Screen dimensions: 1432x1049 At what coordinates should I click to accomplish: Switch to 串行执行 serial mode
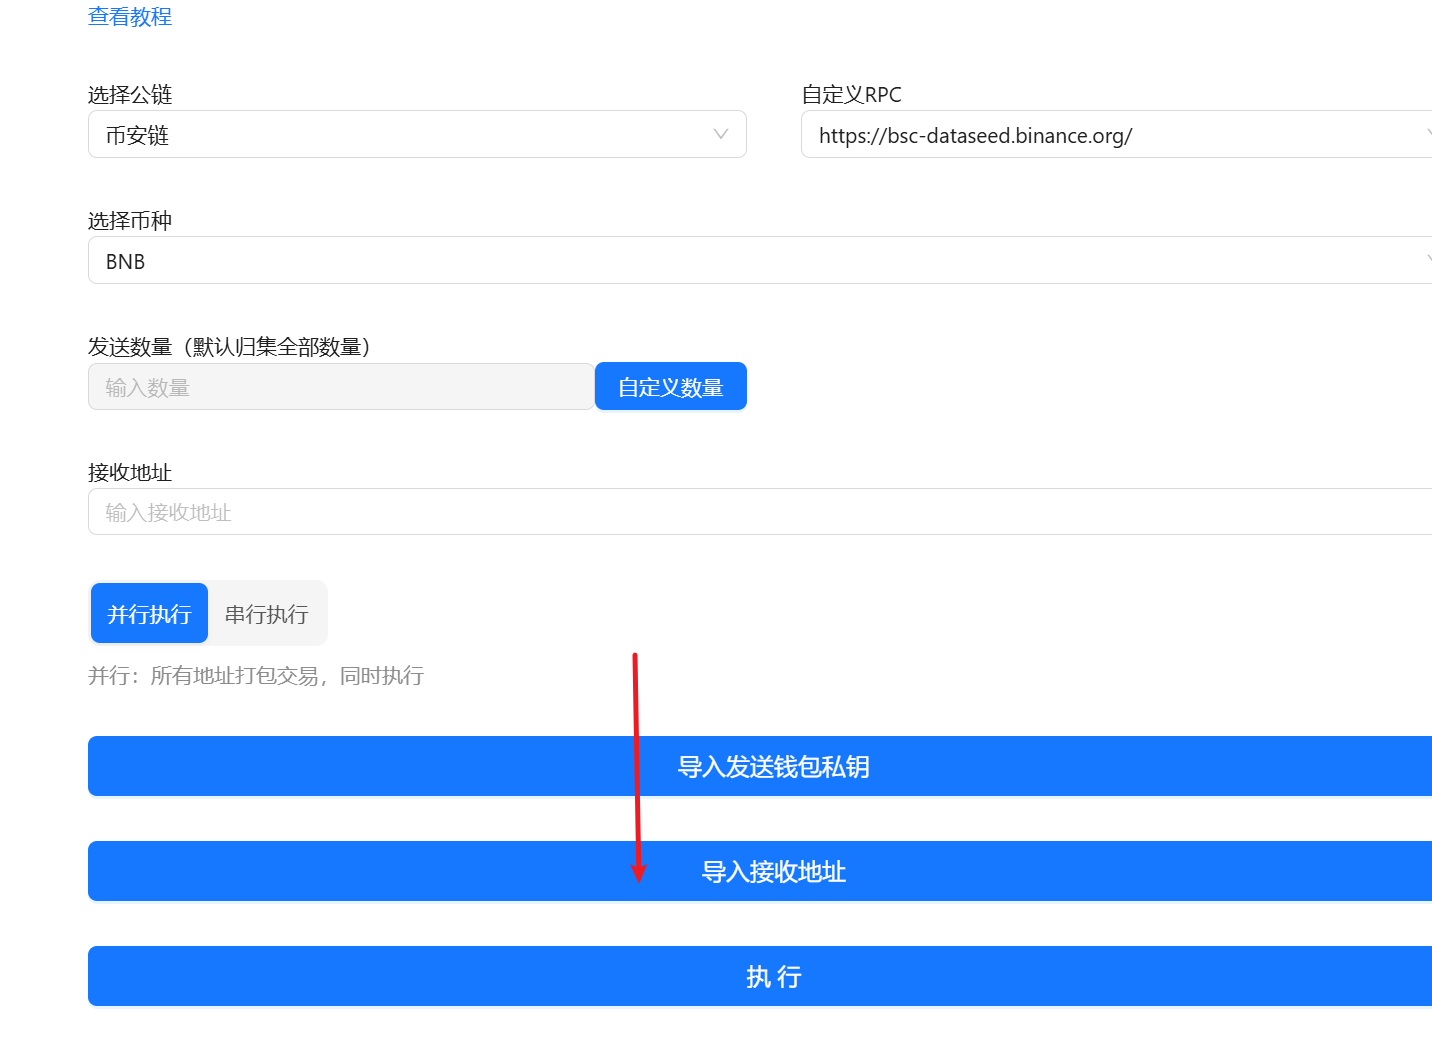(267, 613)
